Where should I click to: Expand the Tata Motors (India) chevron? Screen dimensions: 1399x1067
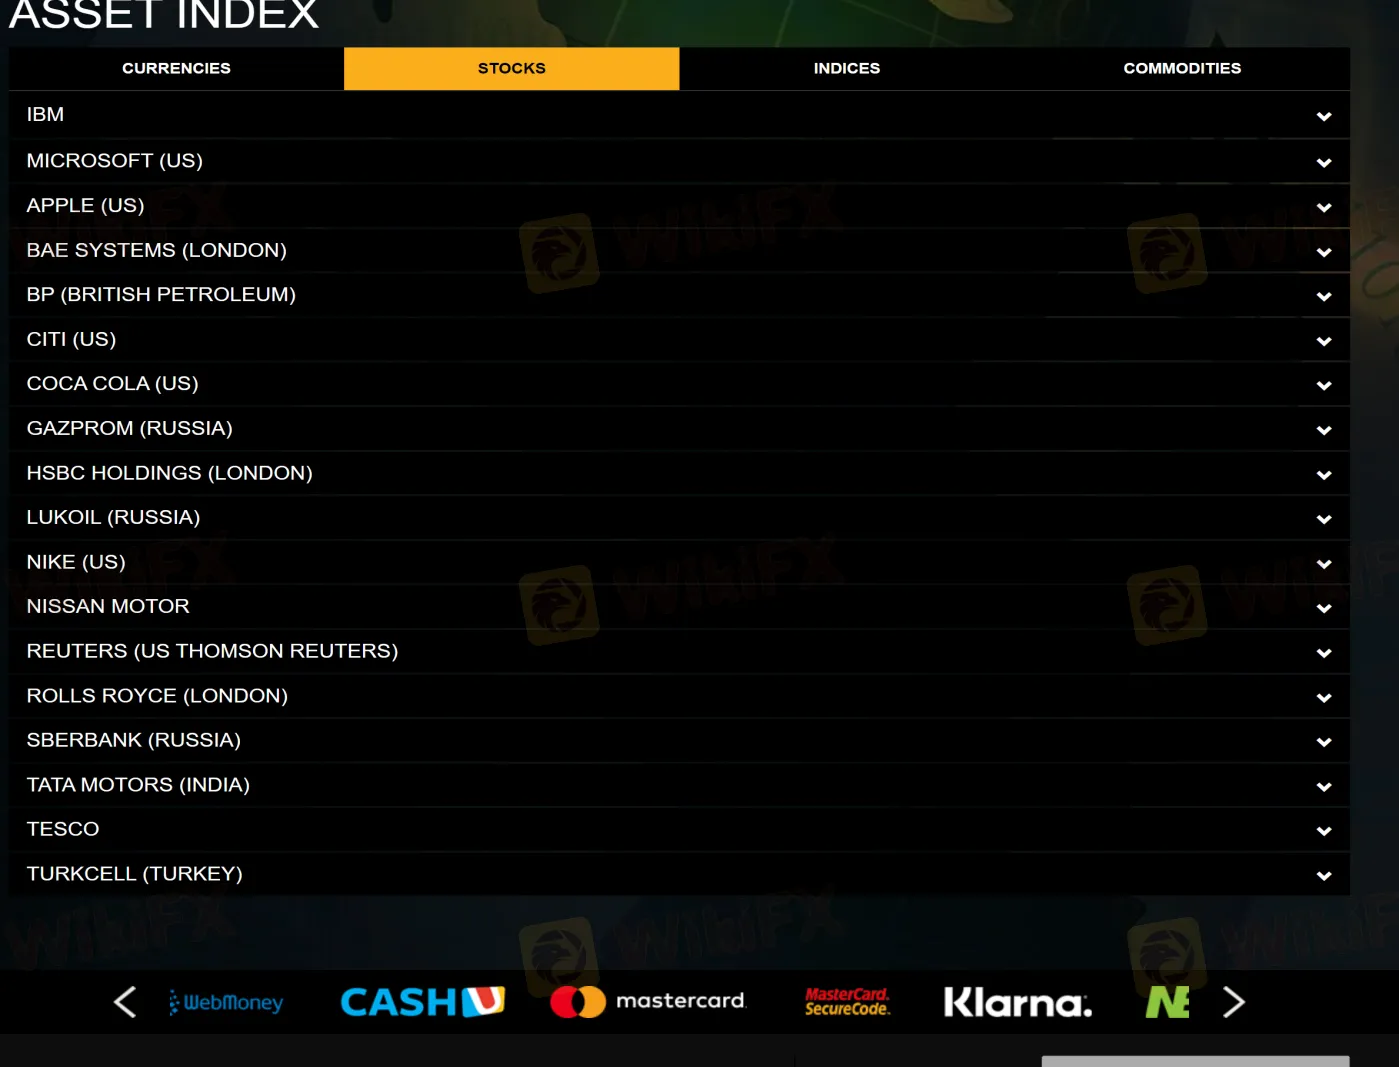pyautogui.click(x=1324, y=787)
